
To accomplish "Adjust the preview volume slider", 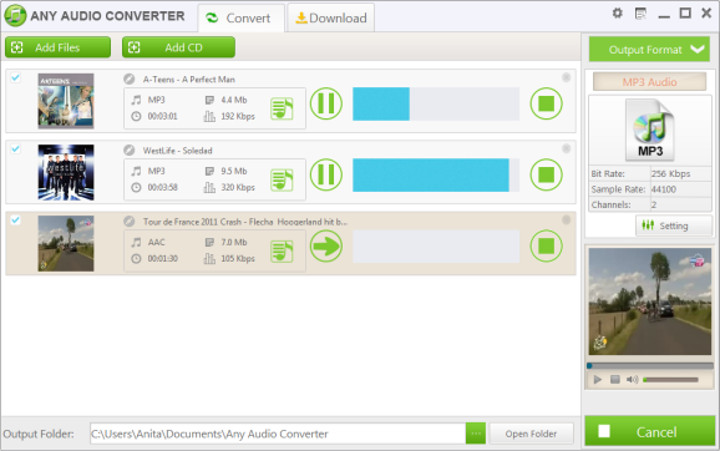I will pyautogui.click(x=671, y=379).
